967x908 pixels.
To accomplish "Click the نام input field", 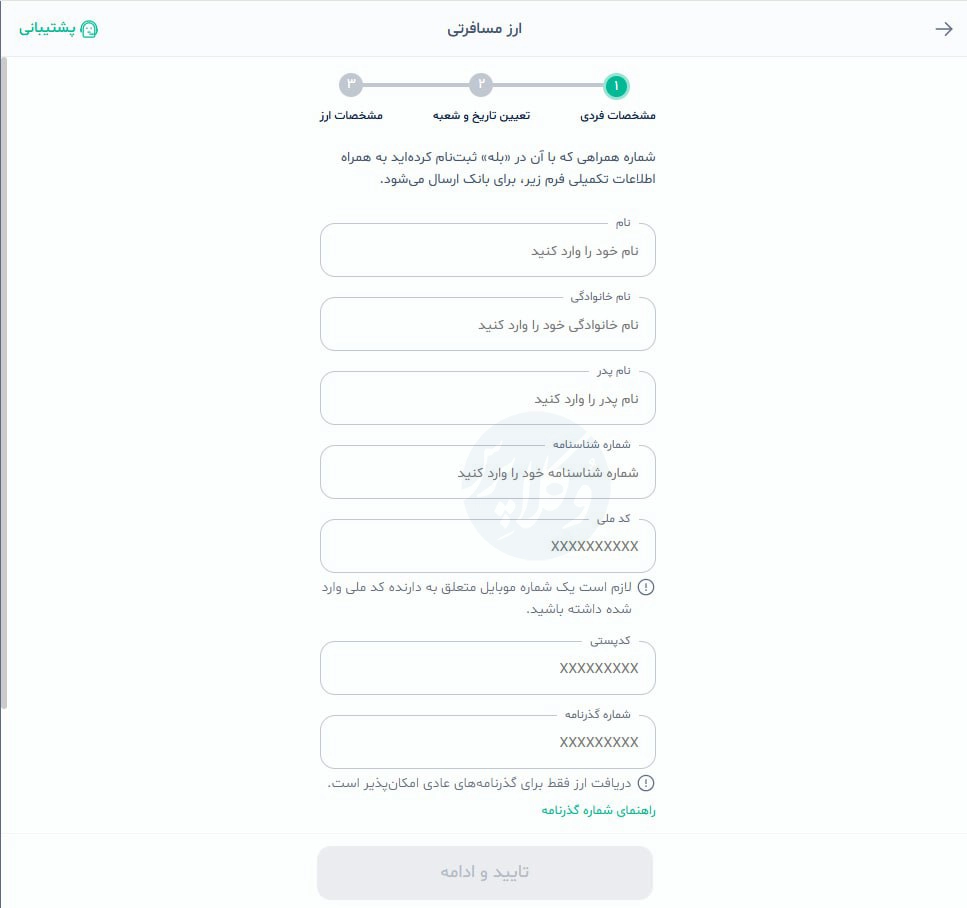I will pos(488,250).
